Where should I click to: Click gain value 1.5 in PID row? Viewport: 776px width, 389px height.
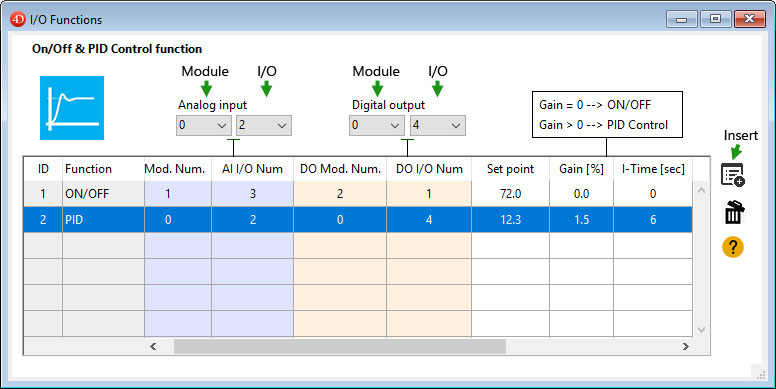click(582, 220)
